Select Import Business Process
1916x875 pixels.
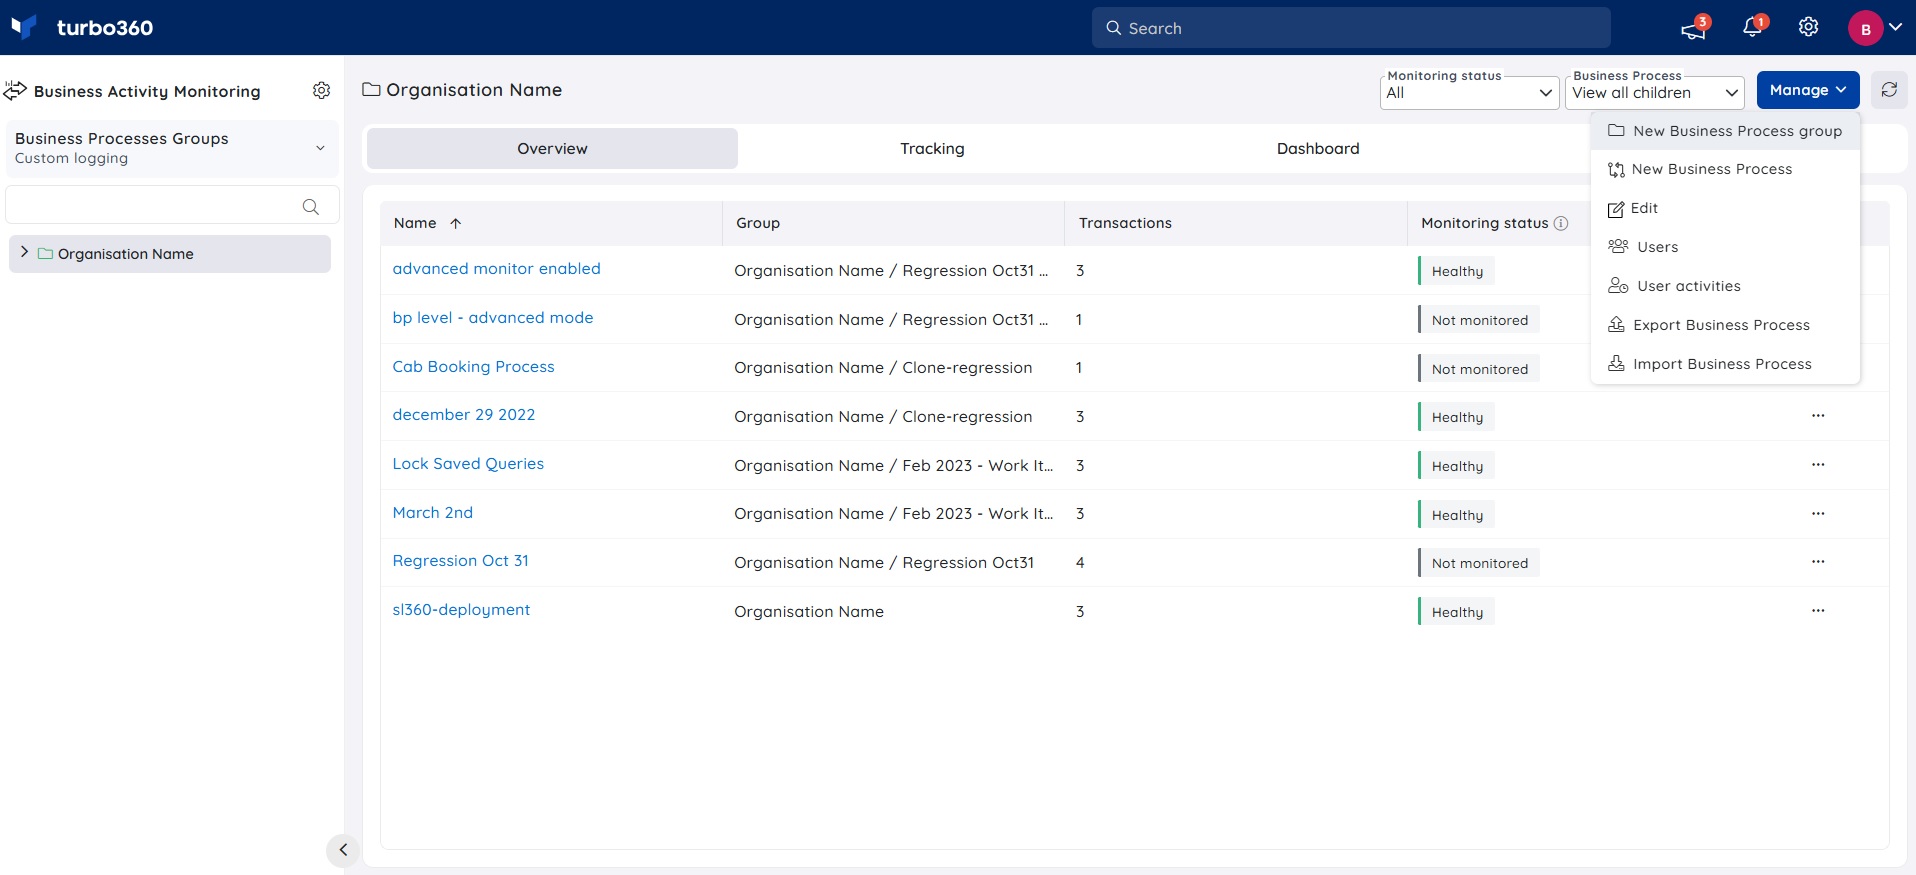(1725, 364)
